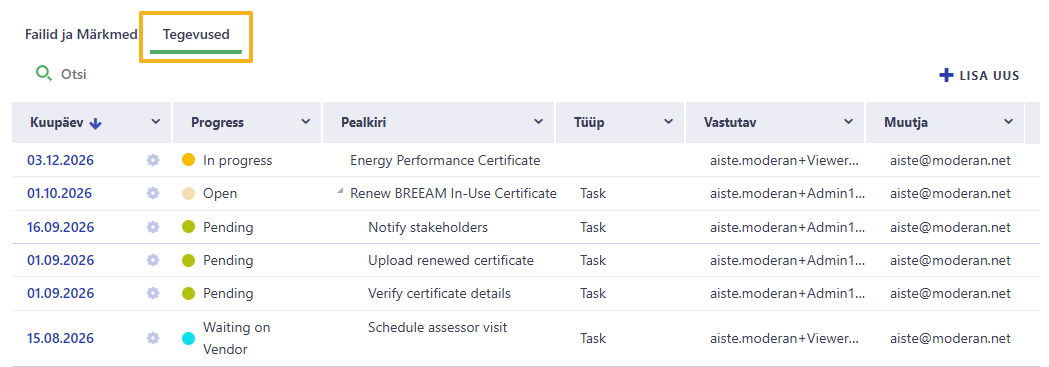Image resolution: width=1049 pixels, height=367 pixels.
Task: Open the gear icon for 01.10.2026 row
Action: click(x=153, y=193)
